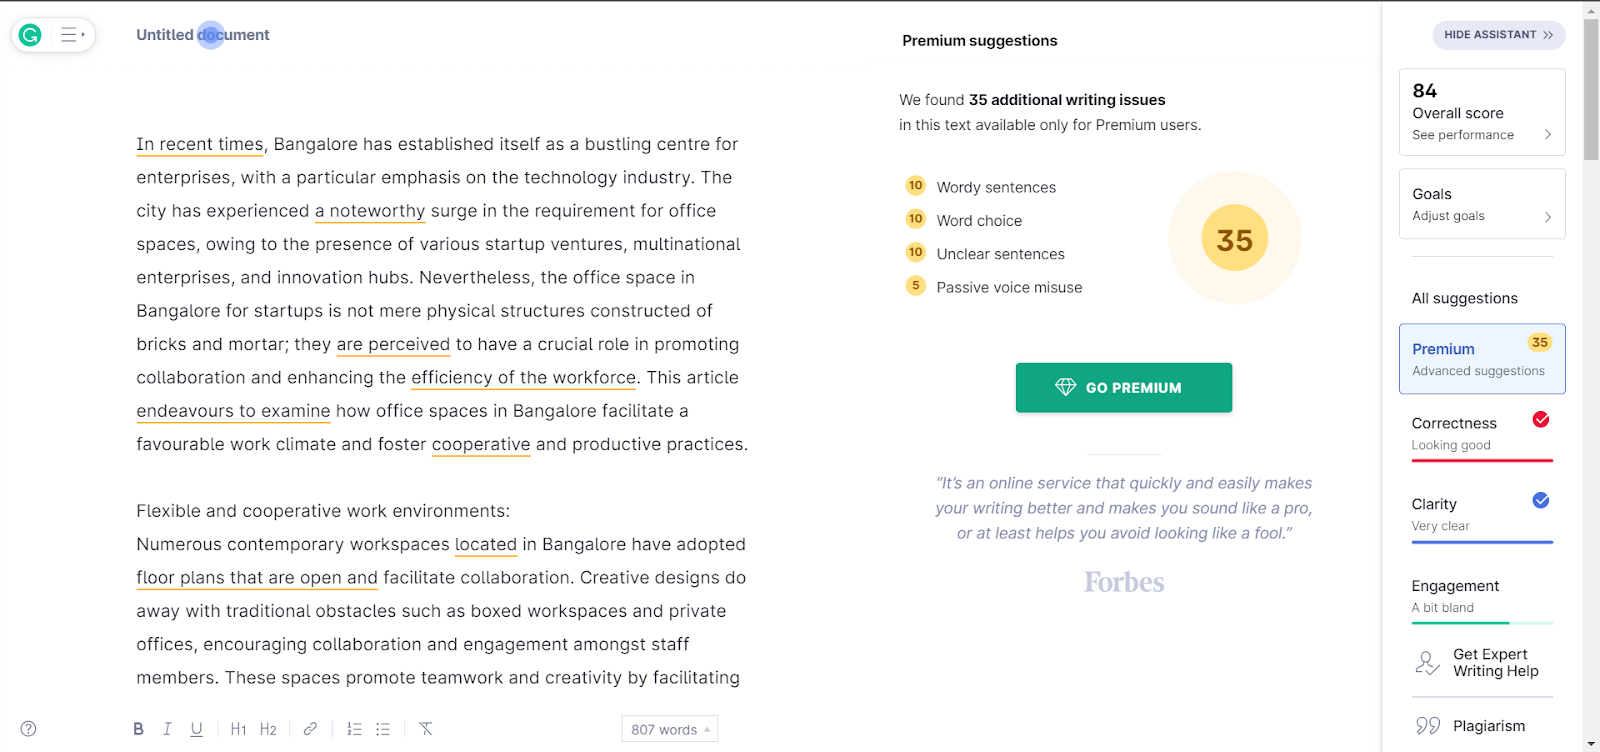The image size is (1600, 752).
Task: Click the Untitled document title field
Action: click(203, 35)
